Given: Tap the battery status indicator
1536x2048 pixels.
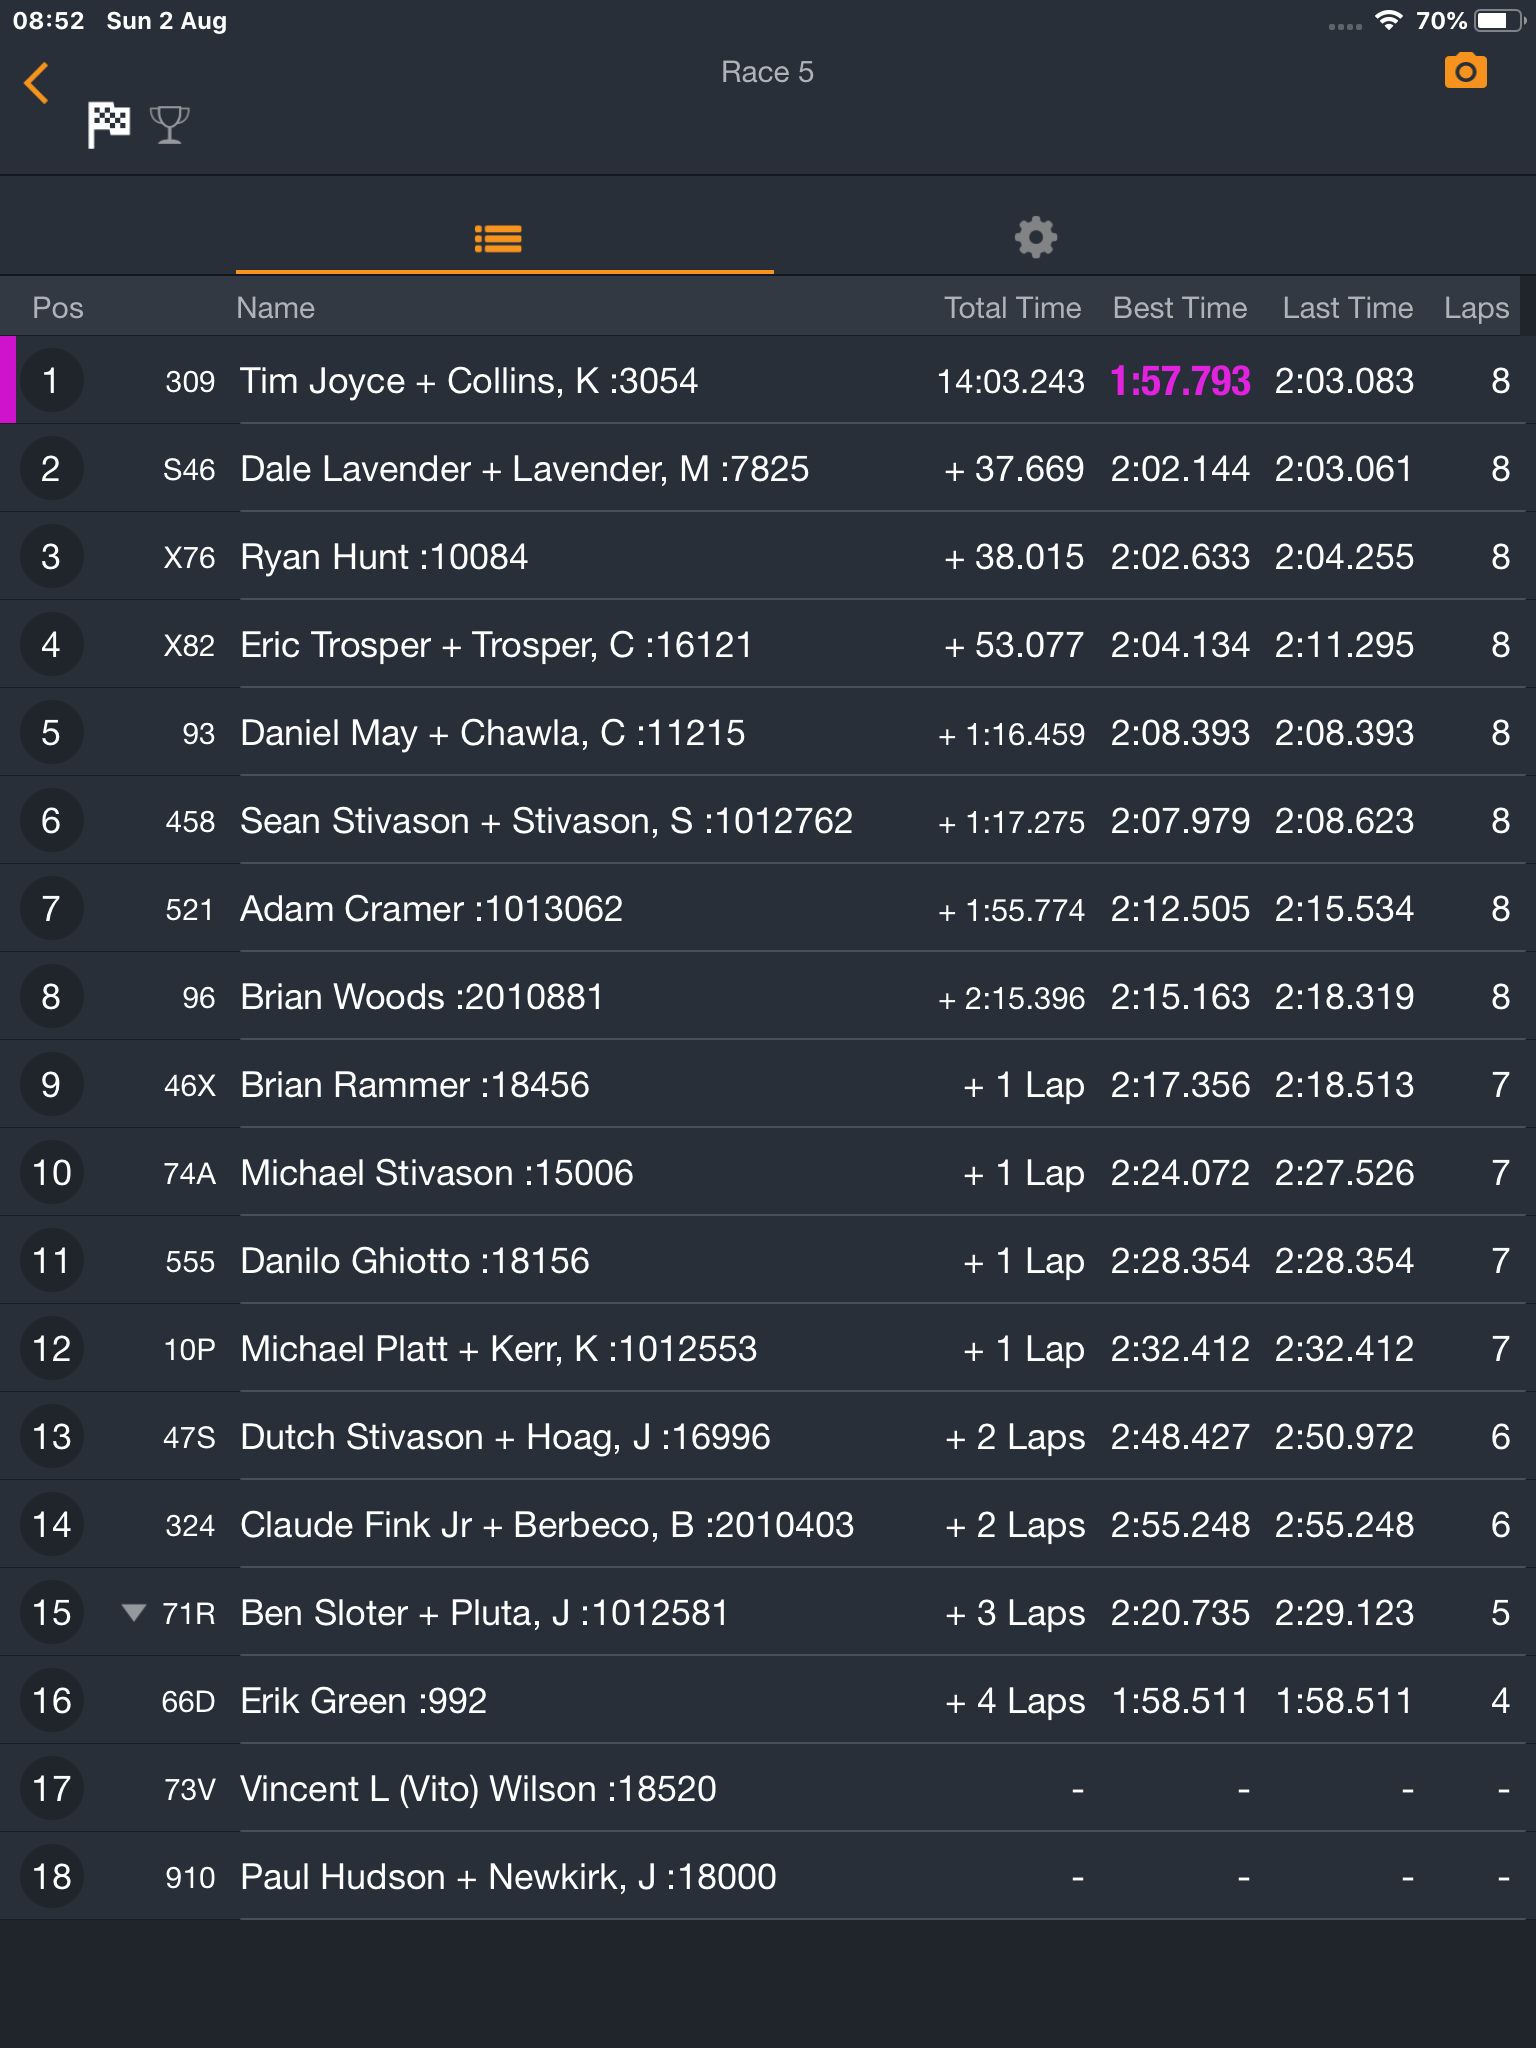Looking at the screenshot, I should pos(1498,21).
